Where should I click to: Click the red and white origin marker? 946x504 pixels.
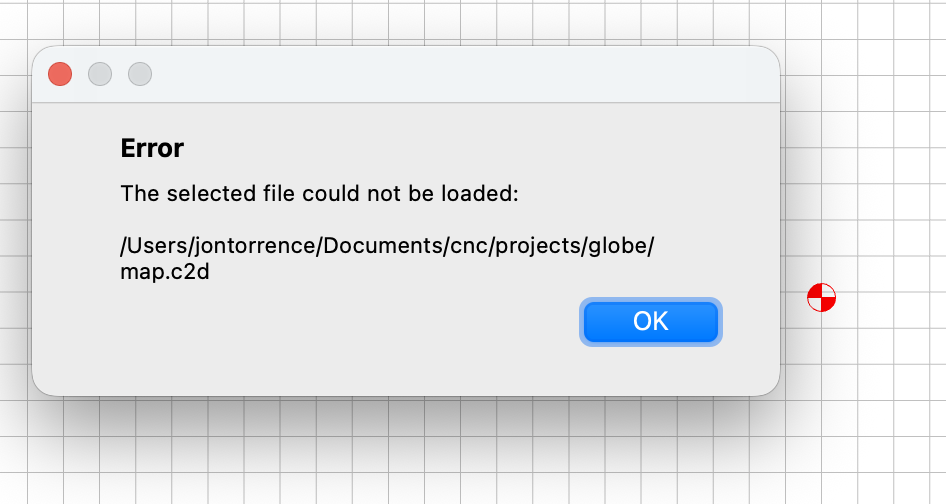(x=822, y=298)
